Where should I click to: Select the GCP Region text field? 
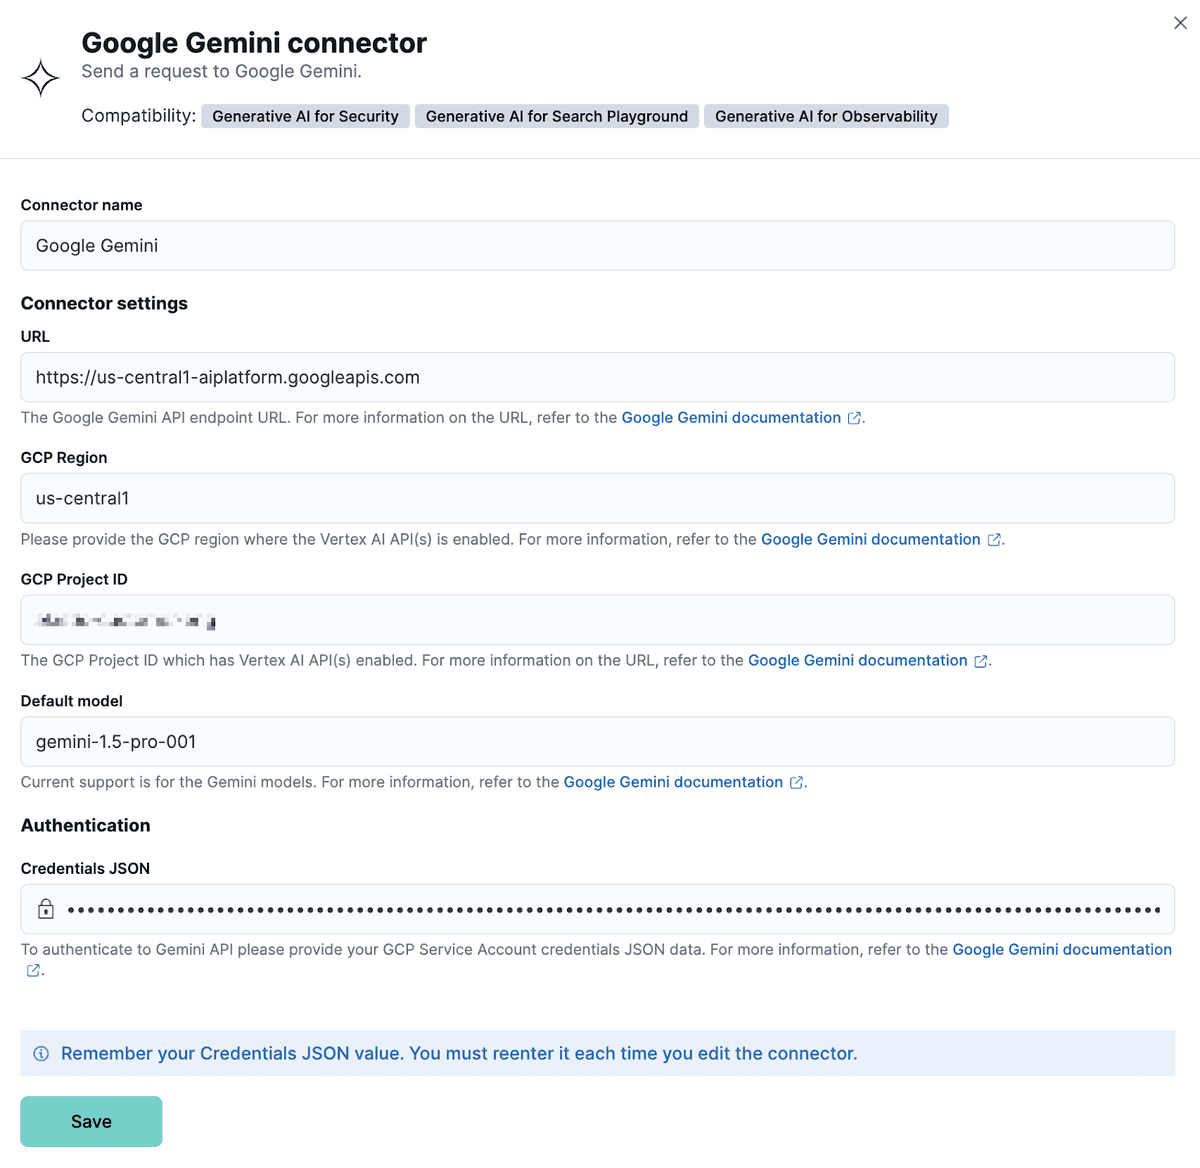[597, 498]
